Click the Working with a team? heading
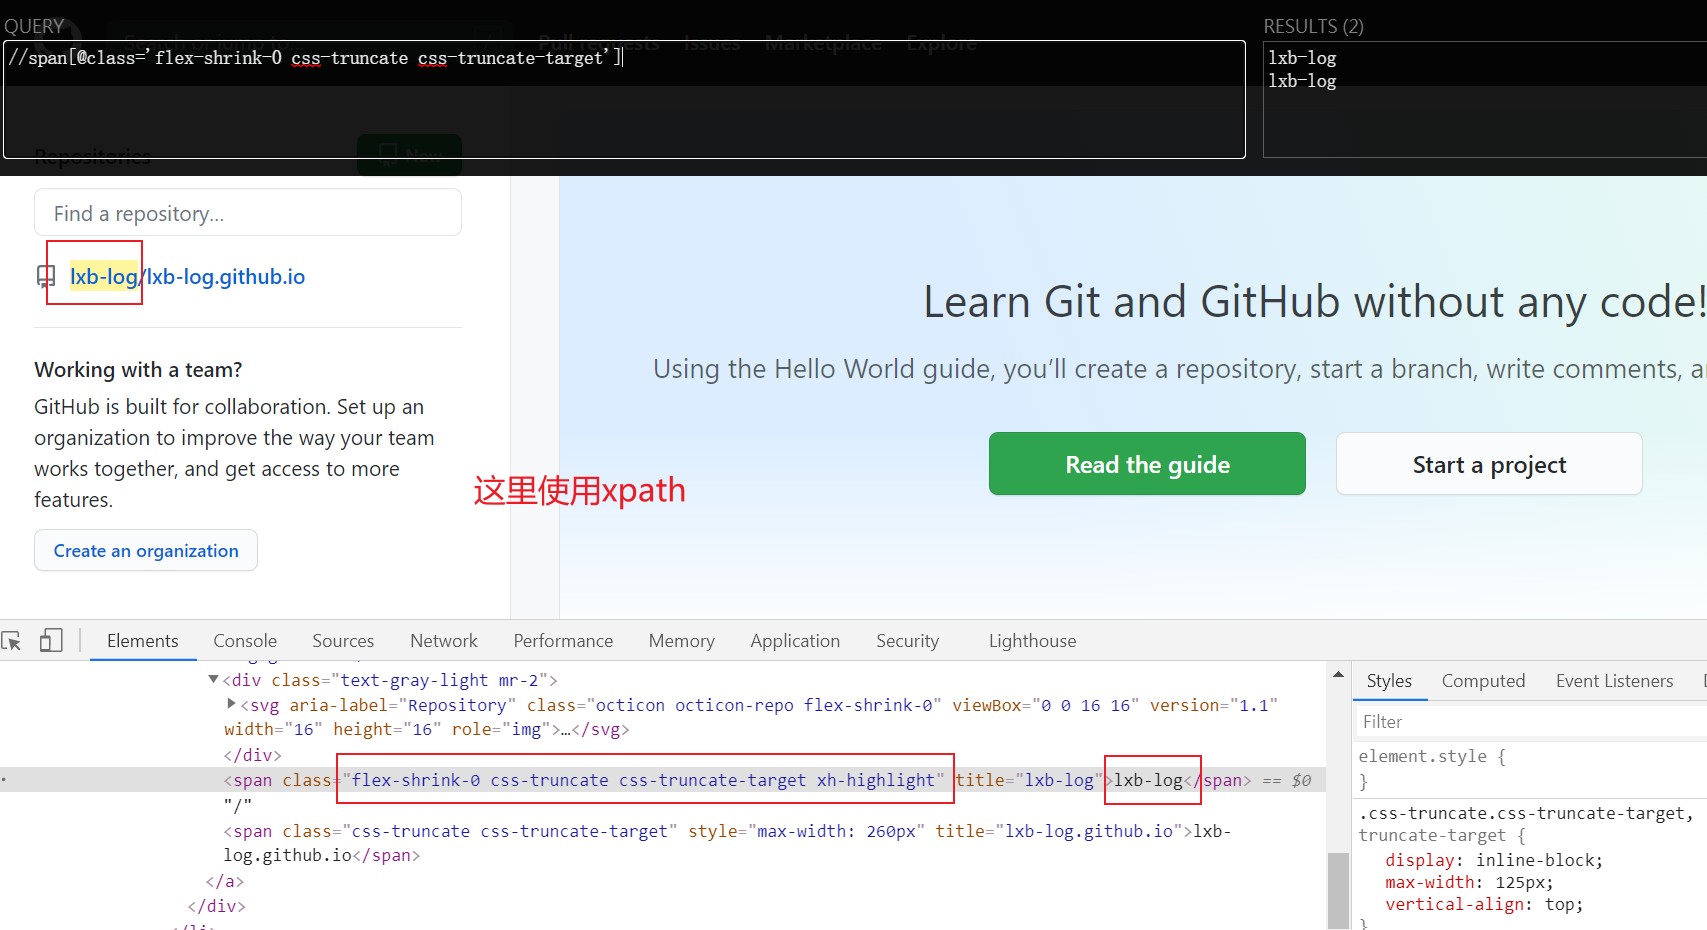This screenshot has height=930, width=1707. pyautogui.click(x=138, y=369)
